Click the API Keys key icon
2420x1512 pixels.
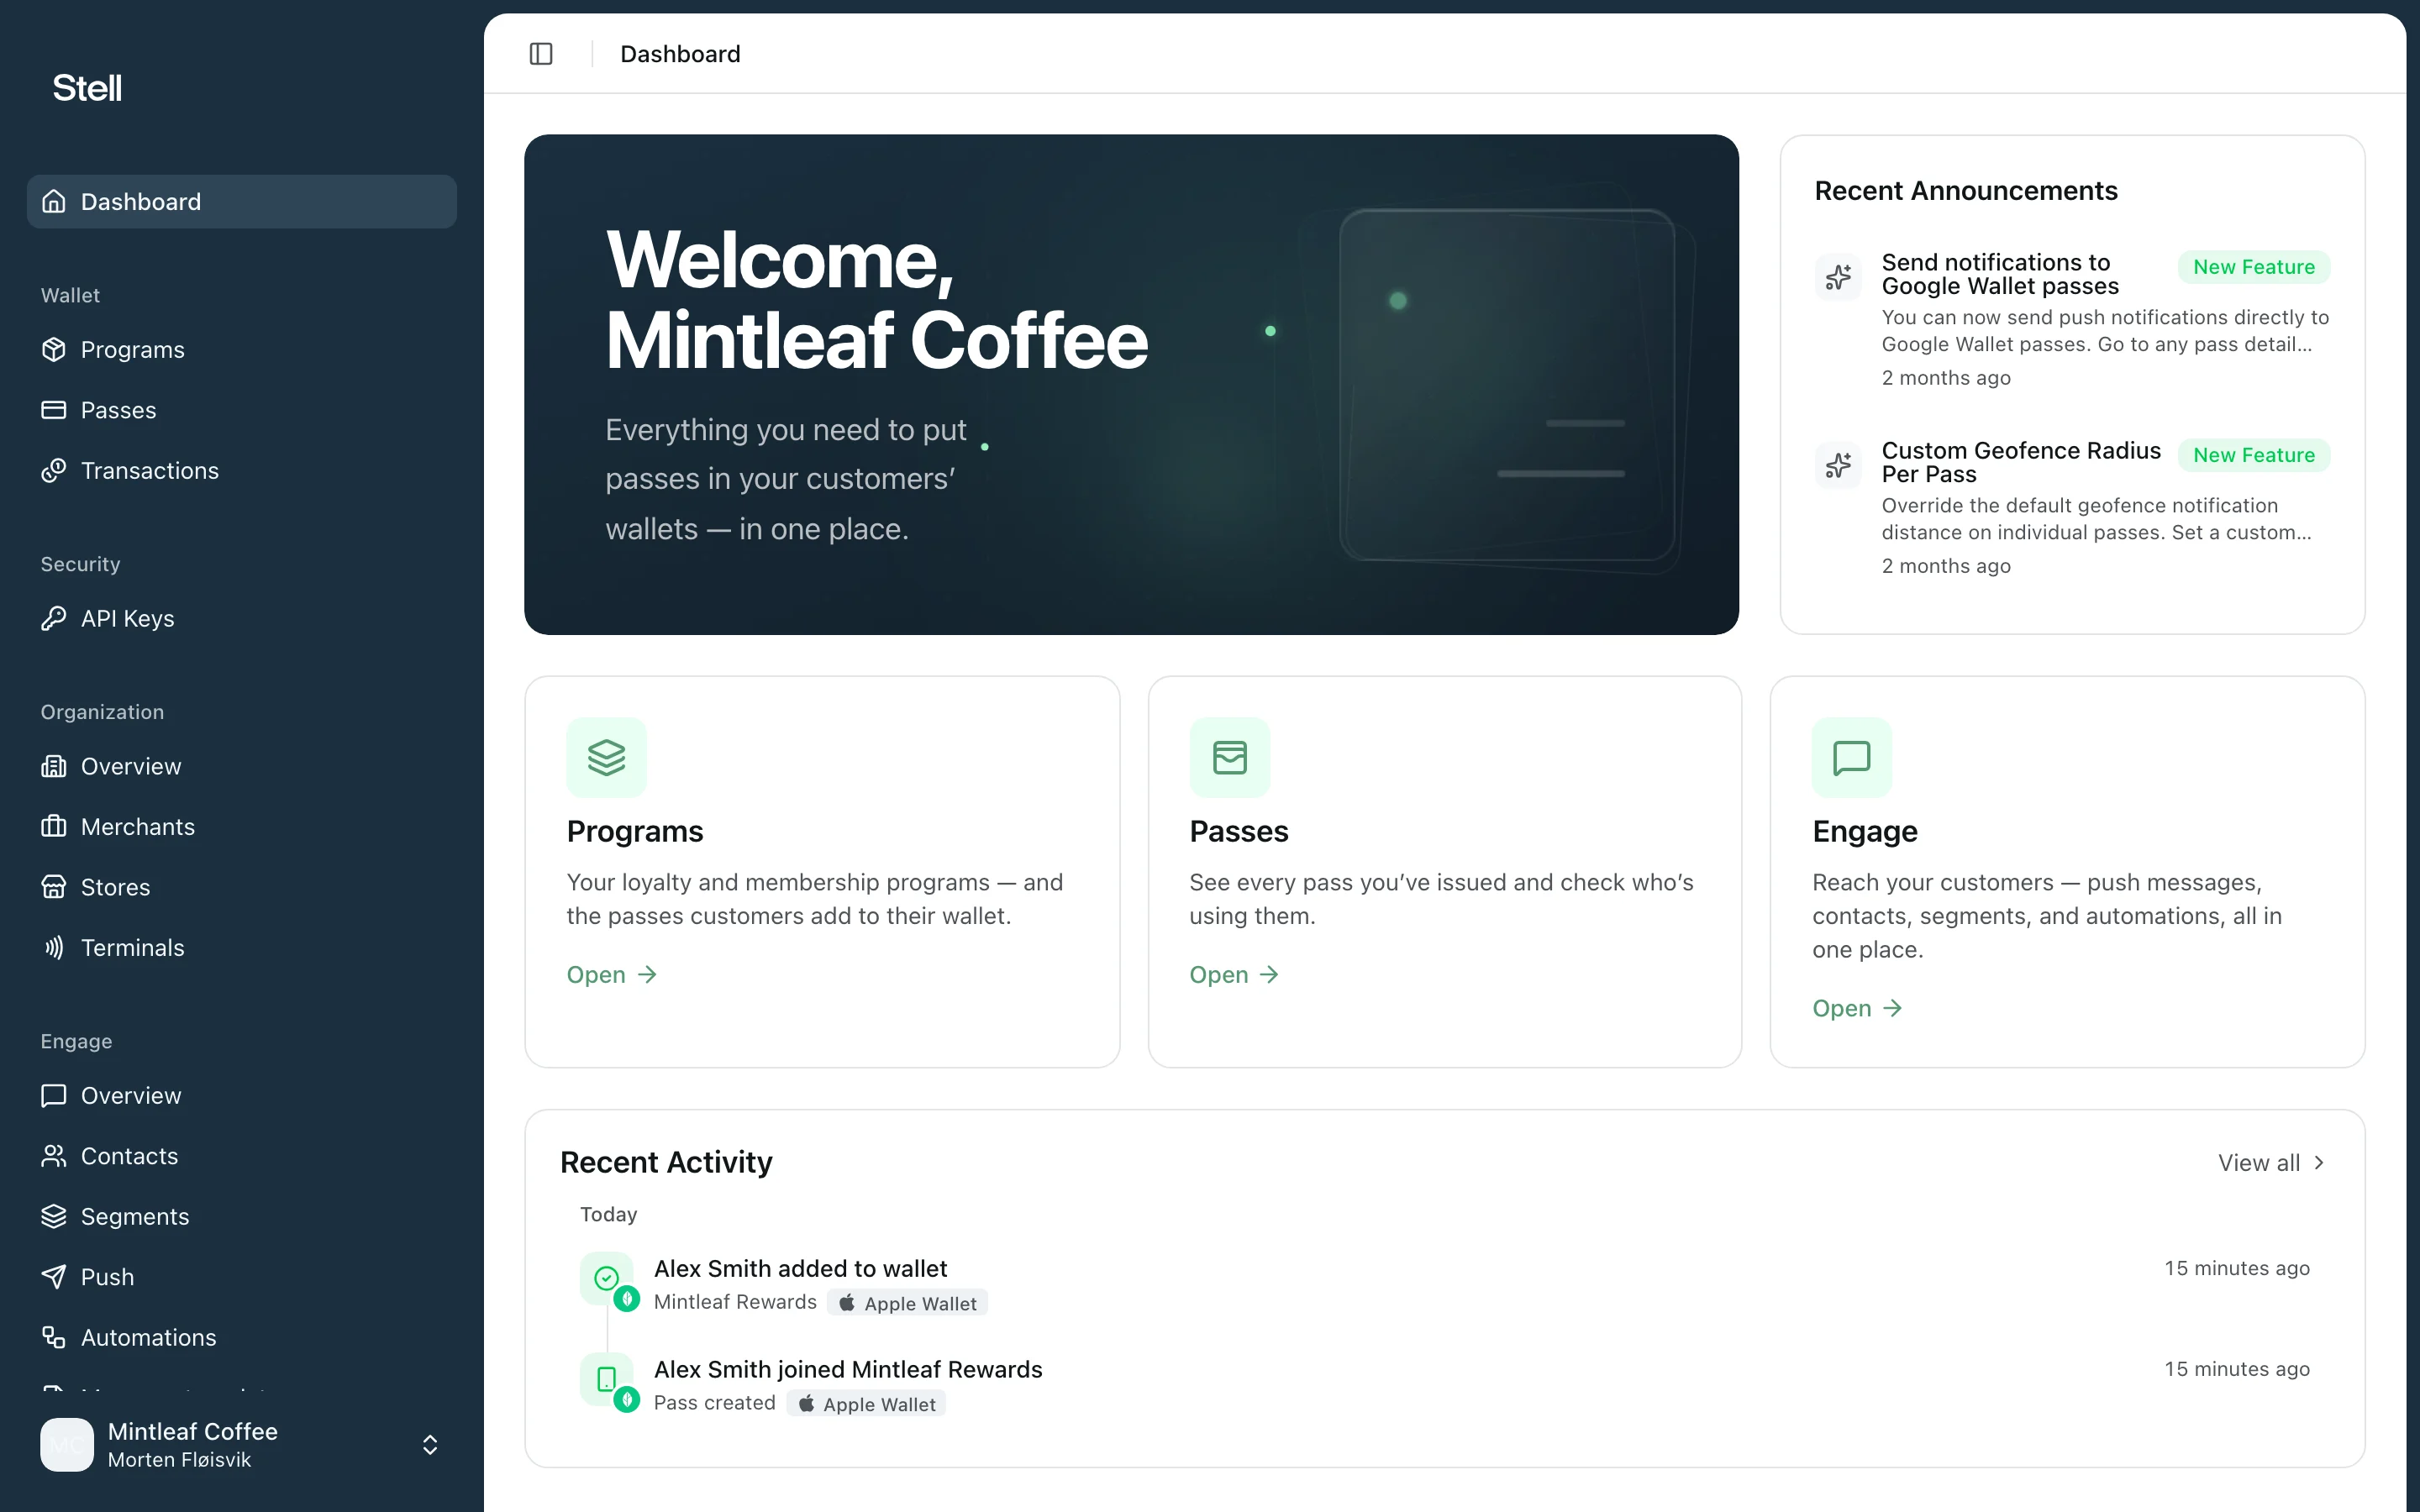[54, 619]
